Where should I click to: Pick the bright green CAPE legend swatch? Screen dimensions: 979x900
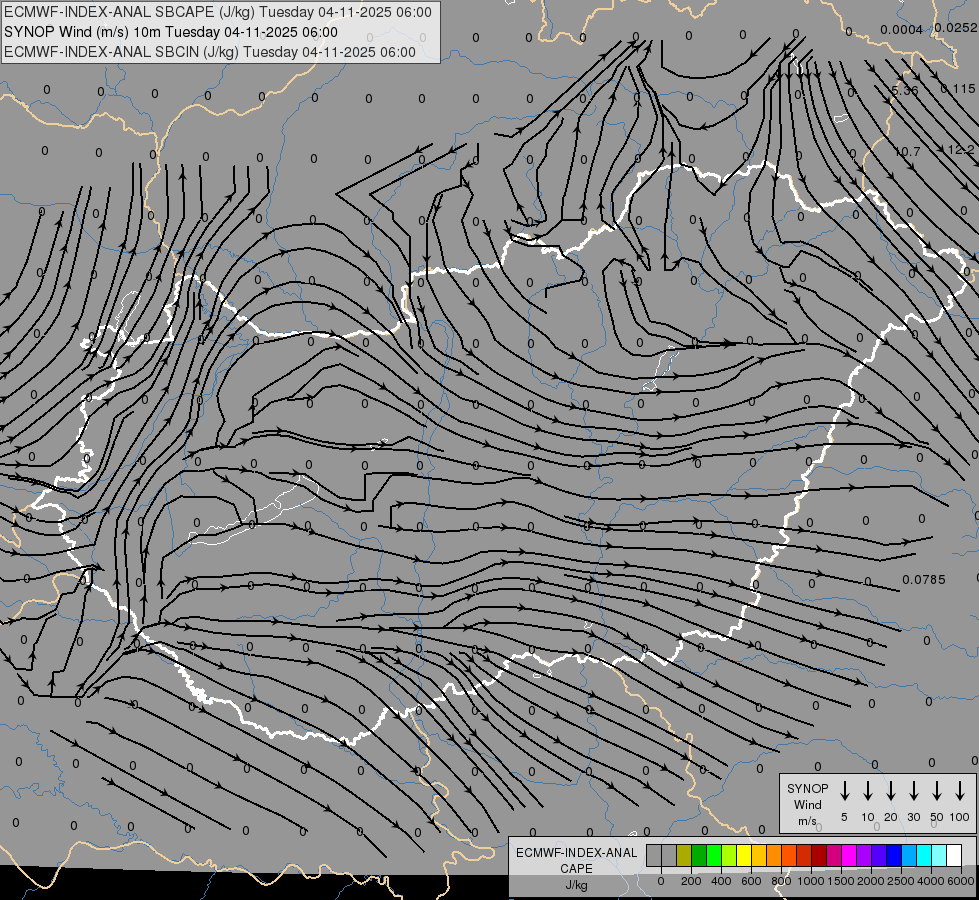(714, 855)
